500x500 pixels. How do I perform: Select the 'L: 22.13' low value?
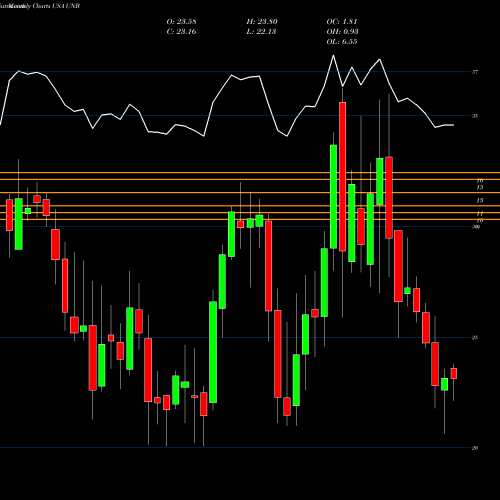tap(261, 32)
